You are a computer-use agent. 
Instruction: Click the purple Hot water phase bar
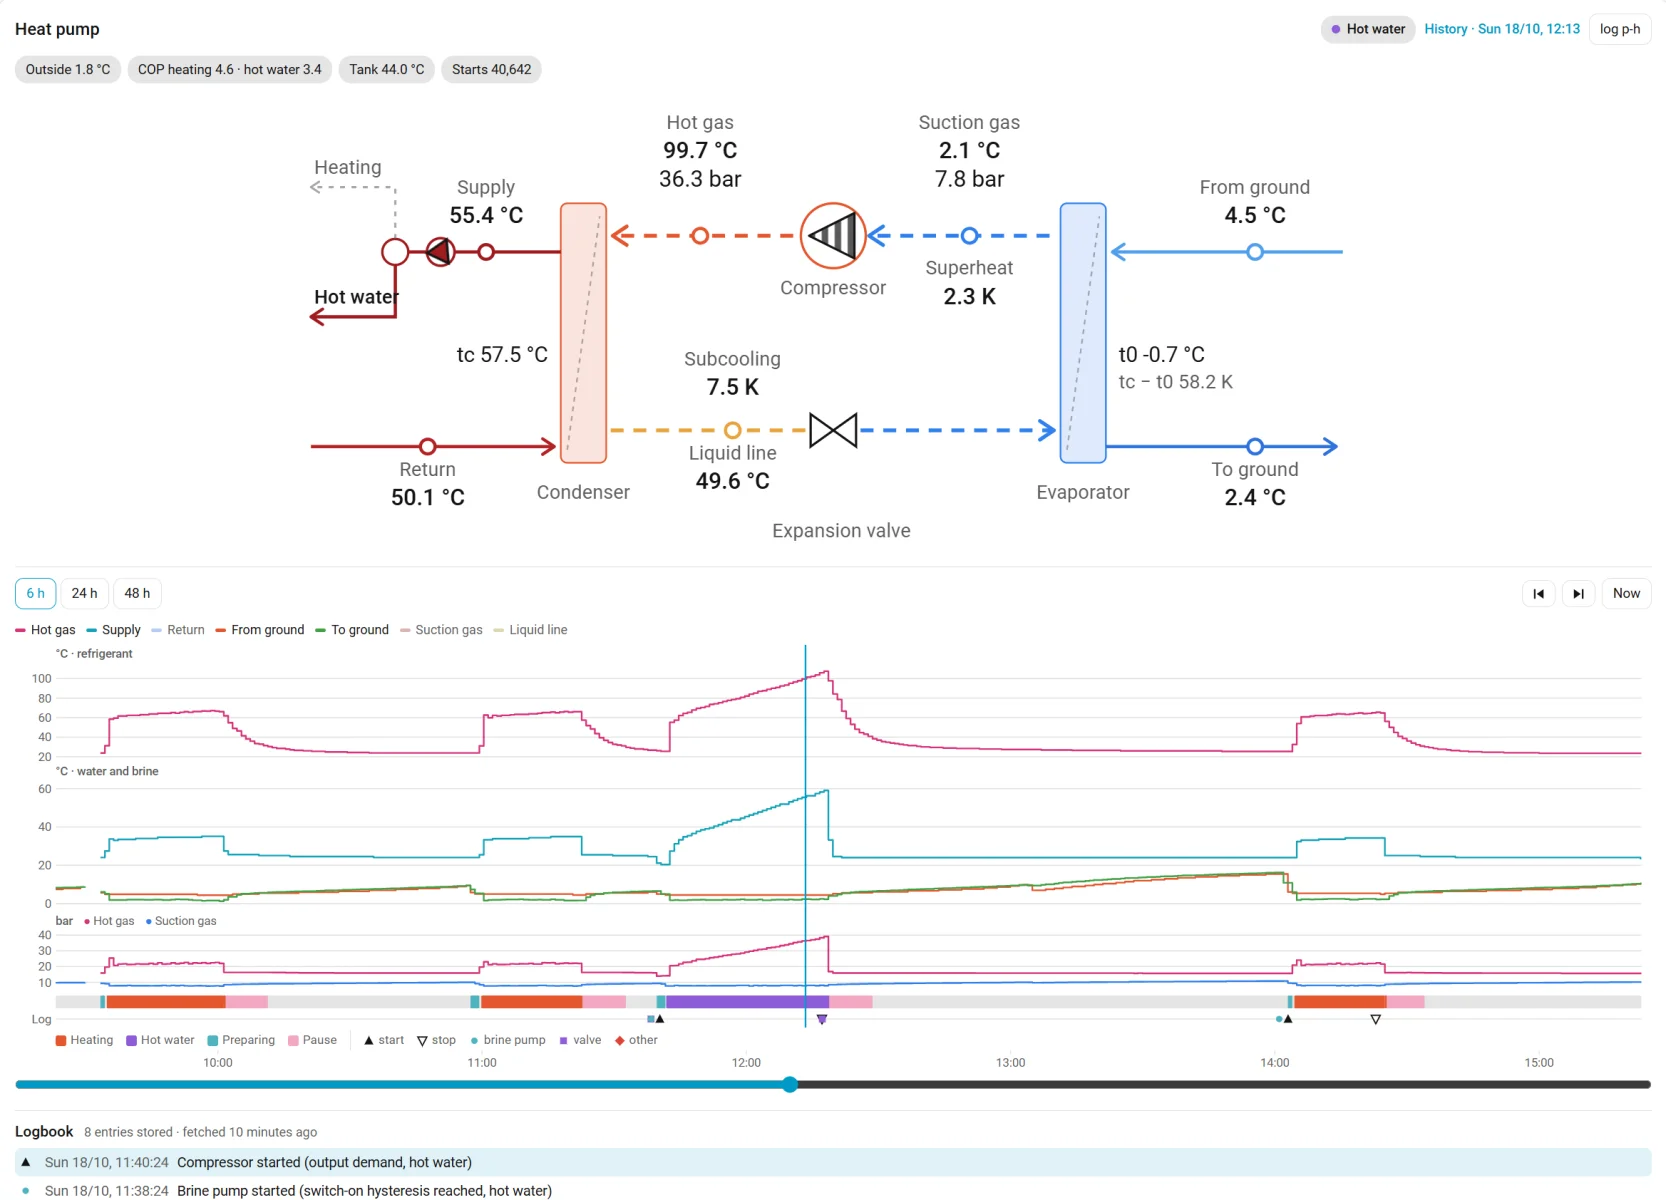coord(747,1002)
